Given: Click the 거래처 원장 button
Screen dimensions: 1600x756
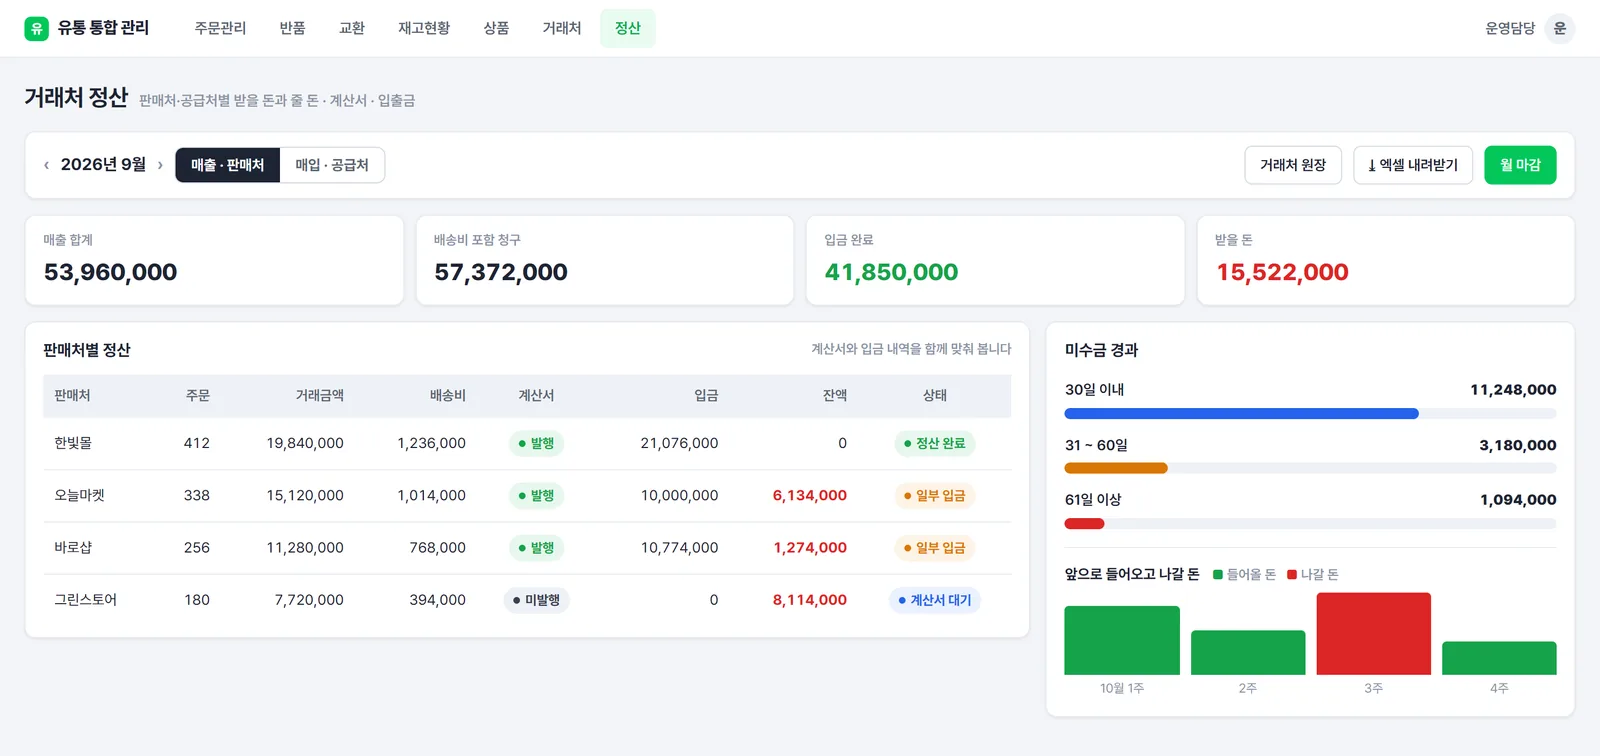Looking at the screenshot, I should pos(1293,165).
